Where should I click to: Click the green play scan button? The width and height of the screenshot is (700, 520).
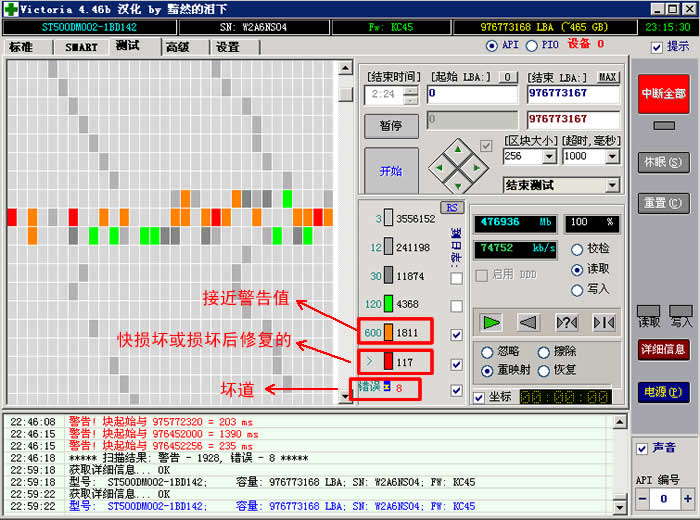491,322
